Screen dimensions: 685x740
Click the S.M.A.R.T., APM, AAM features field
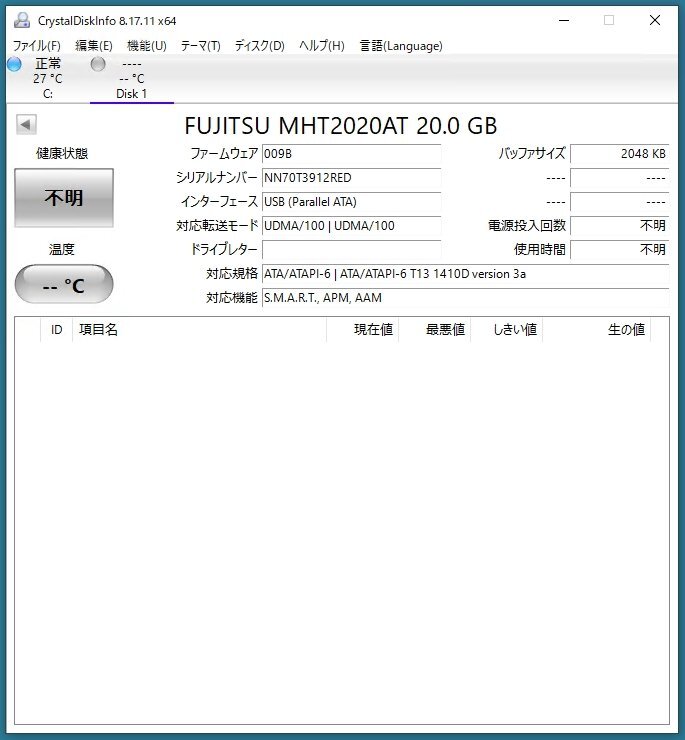point(465,298)
